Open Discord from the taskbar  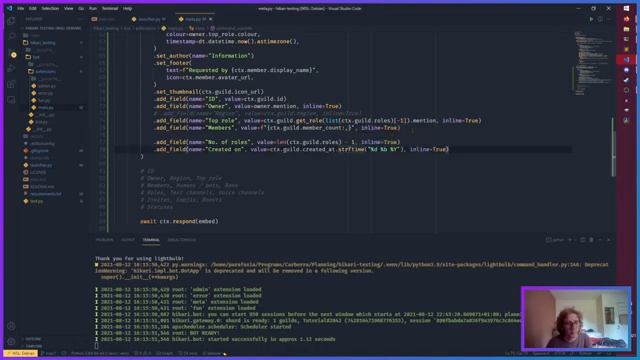pyautogui.click(x=627, y=70)
